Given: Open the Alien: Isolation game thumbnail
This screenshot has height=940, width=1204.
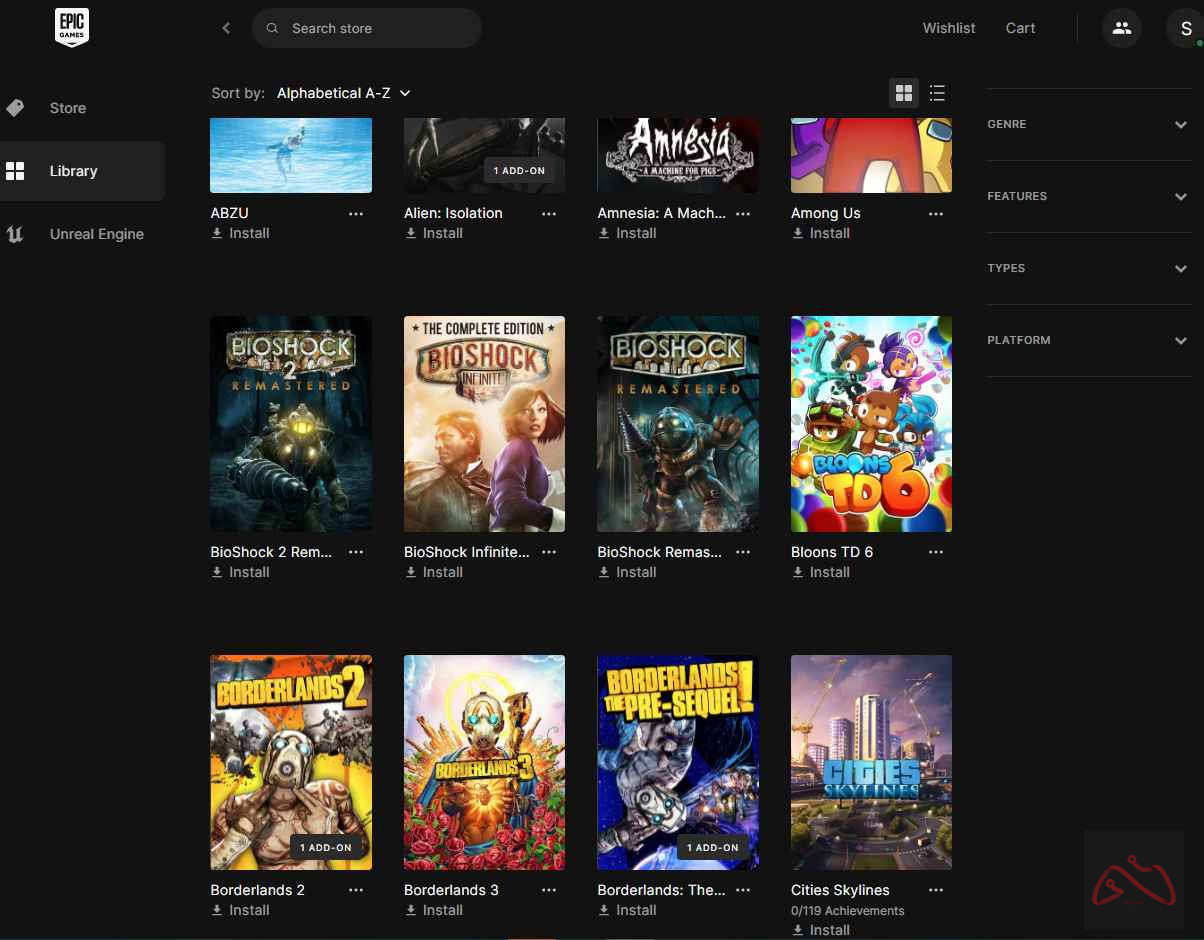Looking at the screenshot, I should pyautogui.click(x=484, y=155).
